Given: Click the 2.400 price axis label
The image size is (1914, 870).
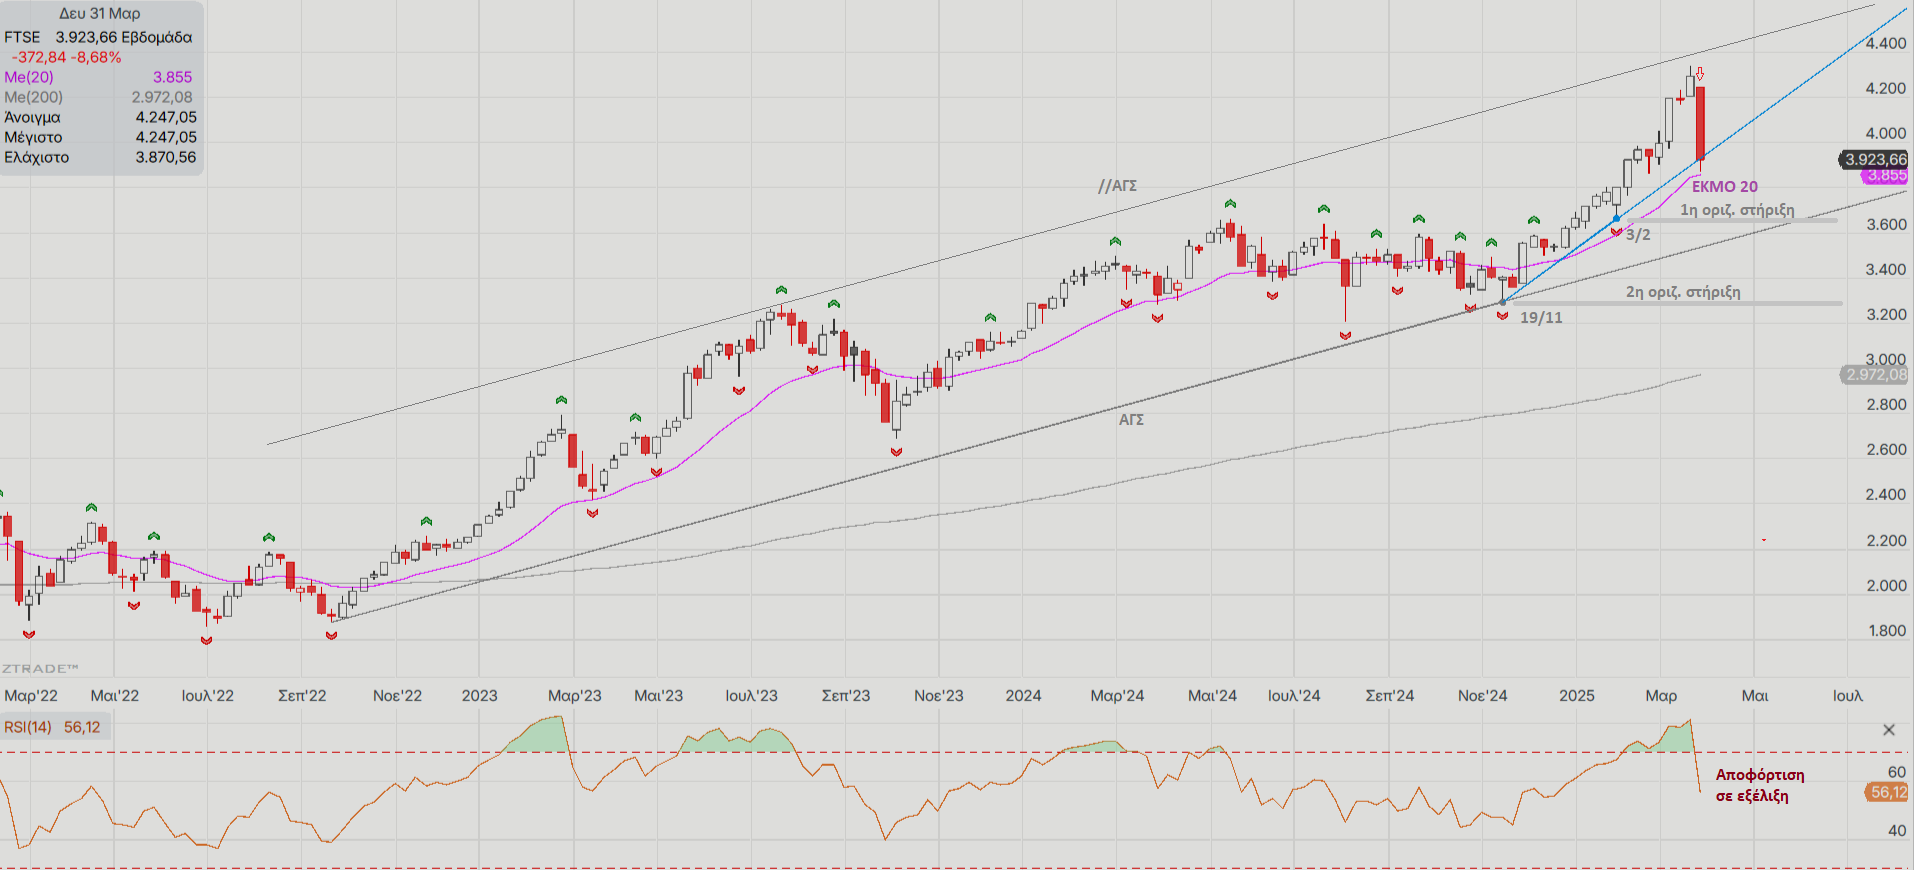Looking at the screenshot, I should pyautogui.click(x=1886, y=495).
